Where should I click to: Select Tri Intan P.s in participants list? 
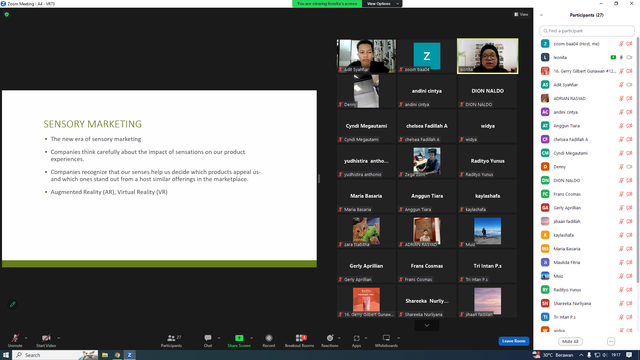pyautogui.click(x=587, y=317)
